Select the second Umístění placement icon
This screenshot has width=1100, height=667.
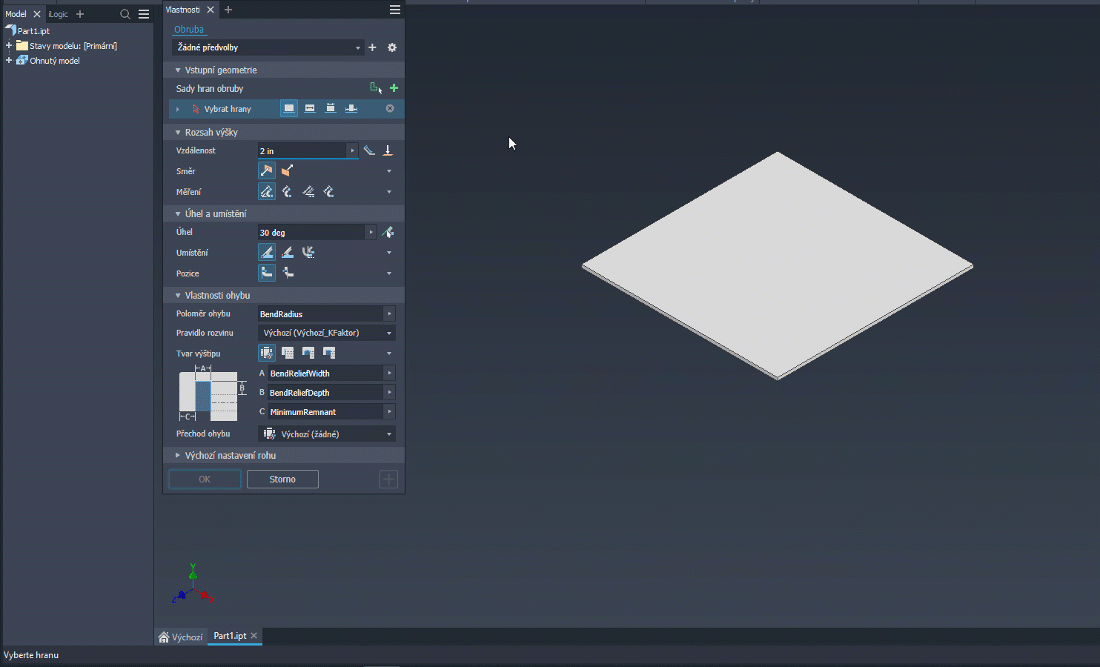(x=287, y=252)
